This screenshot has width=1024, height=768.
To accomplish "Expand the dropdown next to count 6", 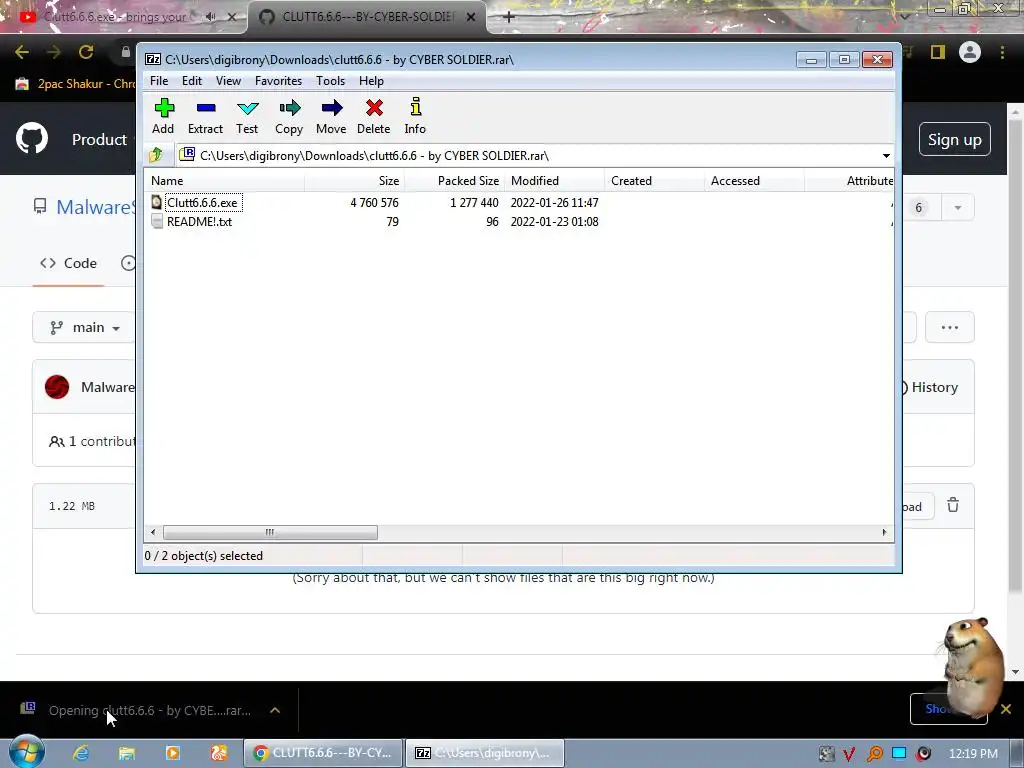I will click(x=957, y=208).
